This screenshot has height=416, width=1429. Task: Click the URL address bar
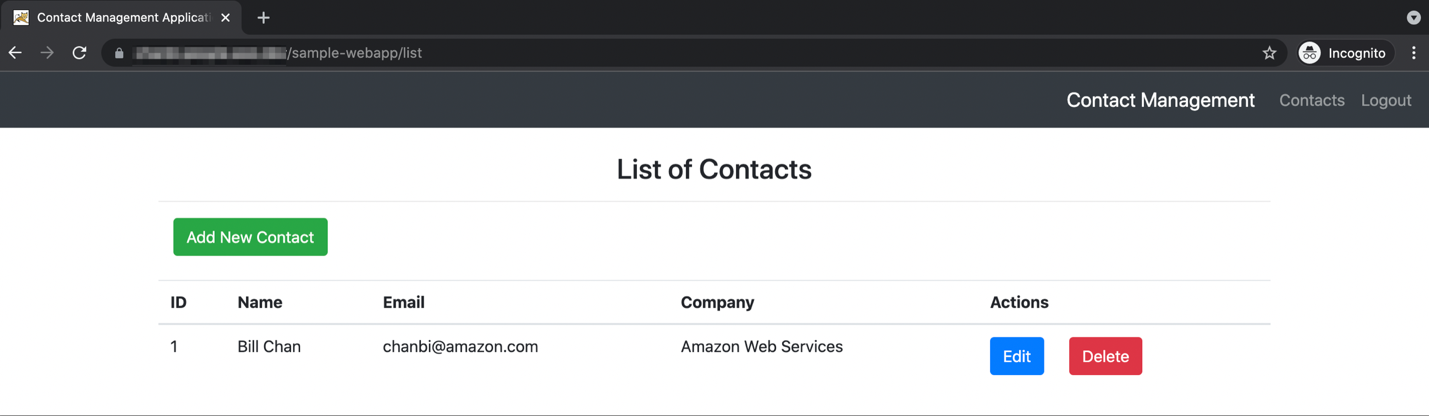(x=690, y=53)
